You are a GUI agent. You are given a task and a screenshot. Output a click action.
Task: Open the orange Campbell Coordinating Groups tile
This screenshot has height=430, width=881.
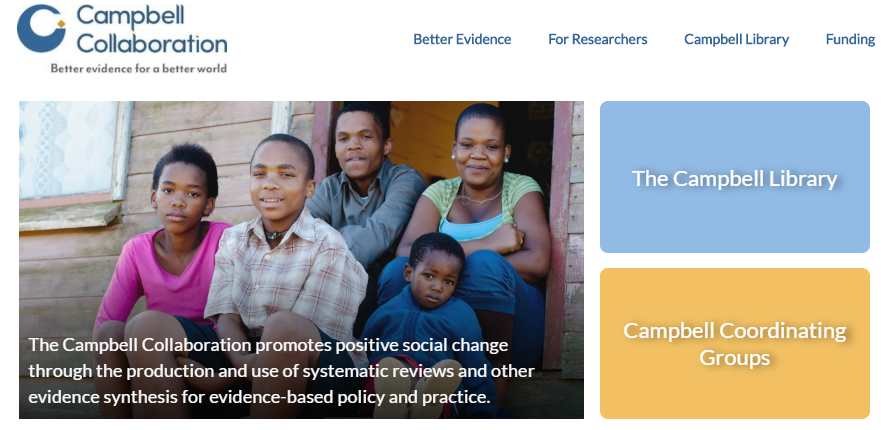pos(734,343)
